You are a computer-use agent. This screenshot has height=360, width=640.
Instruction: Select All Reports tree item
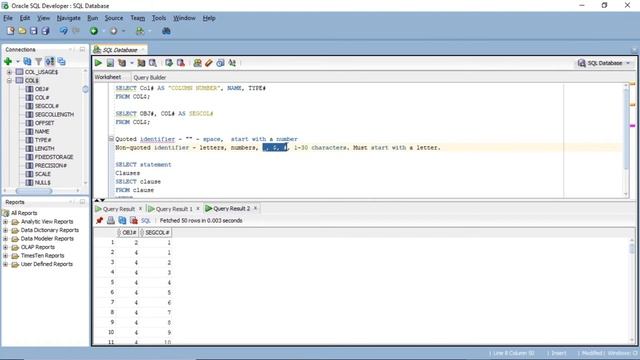pyautogui.click(x=24, y=213)
